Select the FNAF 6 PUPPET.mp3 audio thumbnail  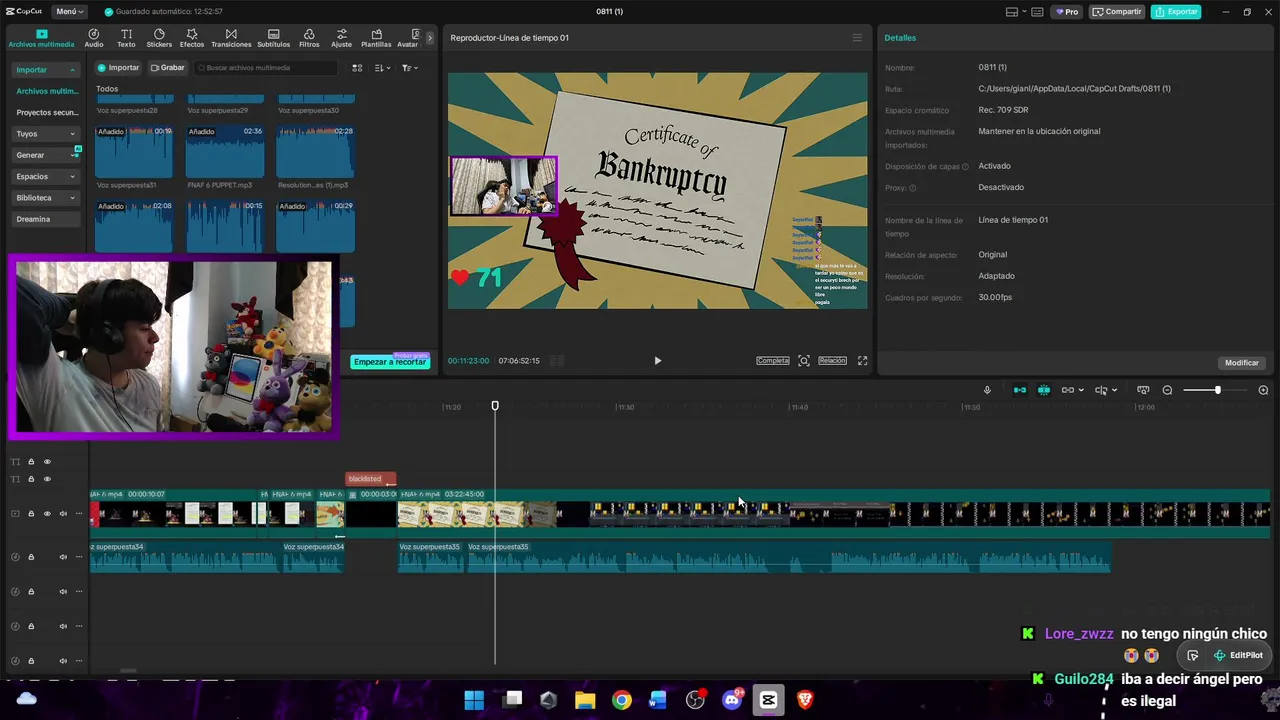225,152
